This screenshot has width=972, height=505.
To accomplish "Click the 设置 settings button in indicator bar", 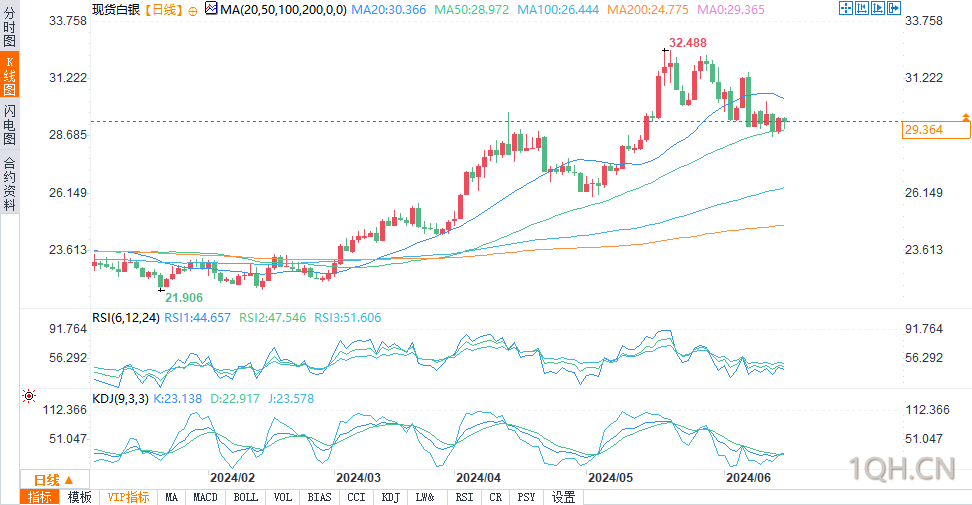I will (563, 497).
